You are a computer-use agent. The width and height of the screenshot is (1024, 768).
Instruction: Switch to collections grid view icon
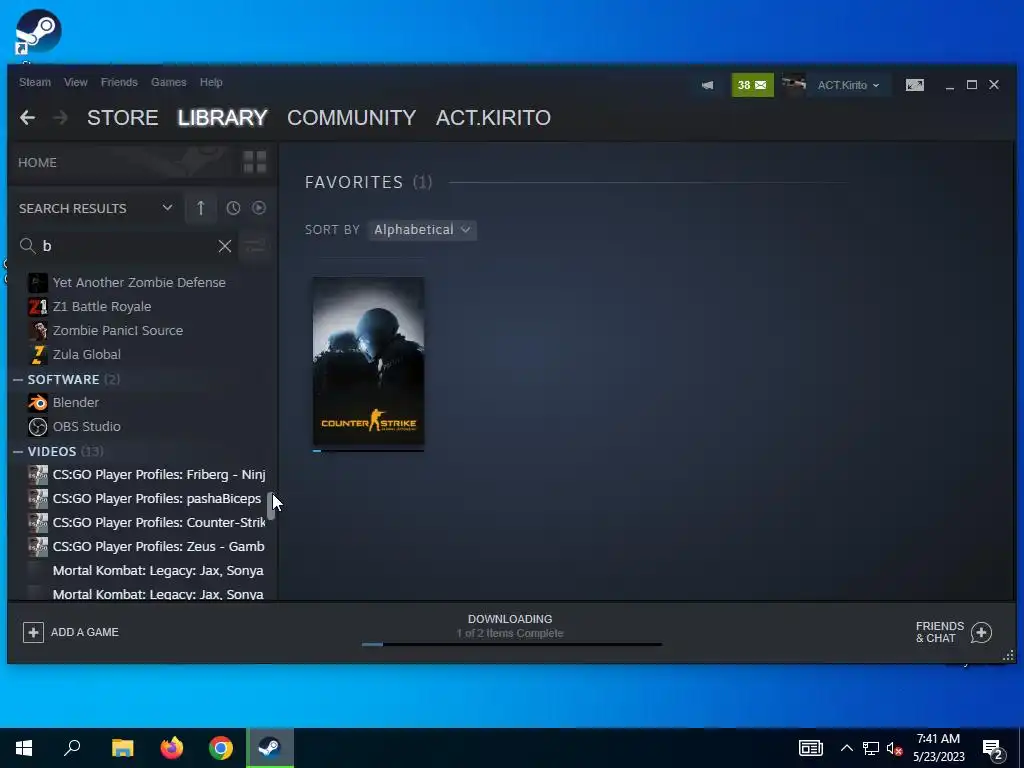click(x=255, y=162)
